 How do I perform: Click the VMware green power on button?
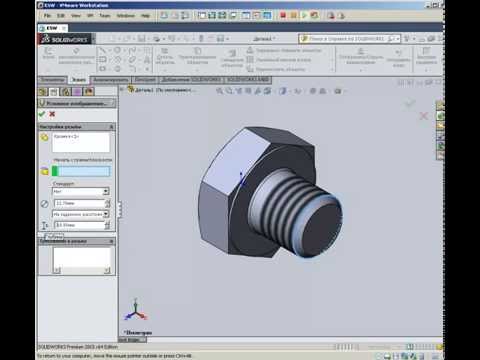[304, 15]
